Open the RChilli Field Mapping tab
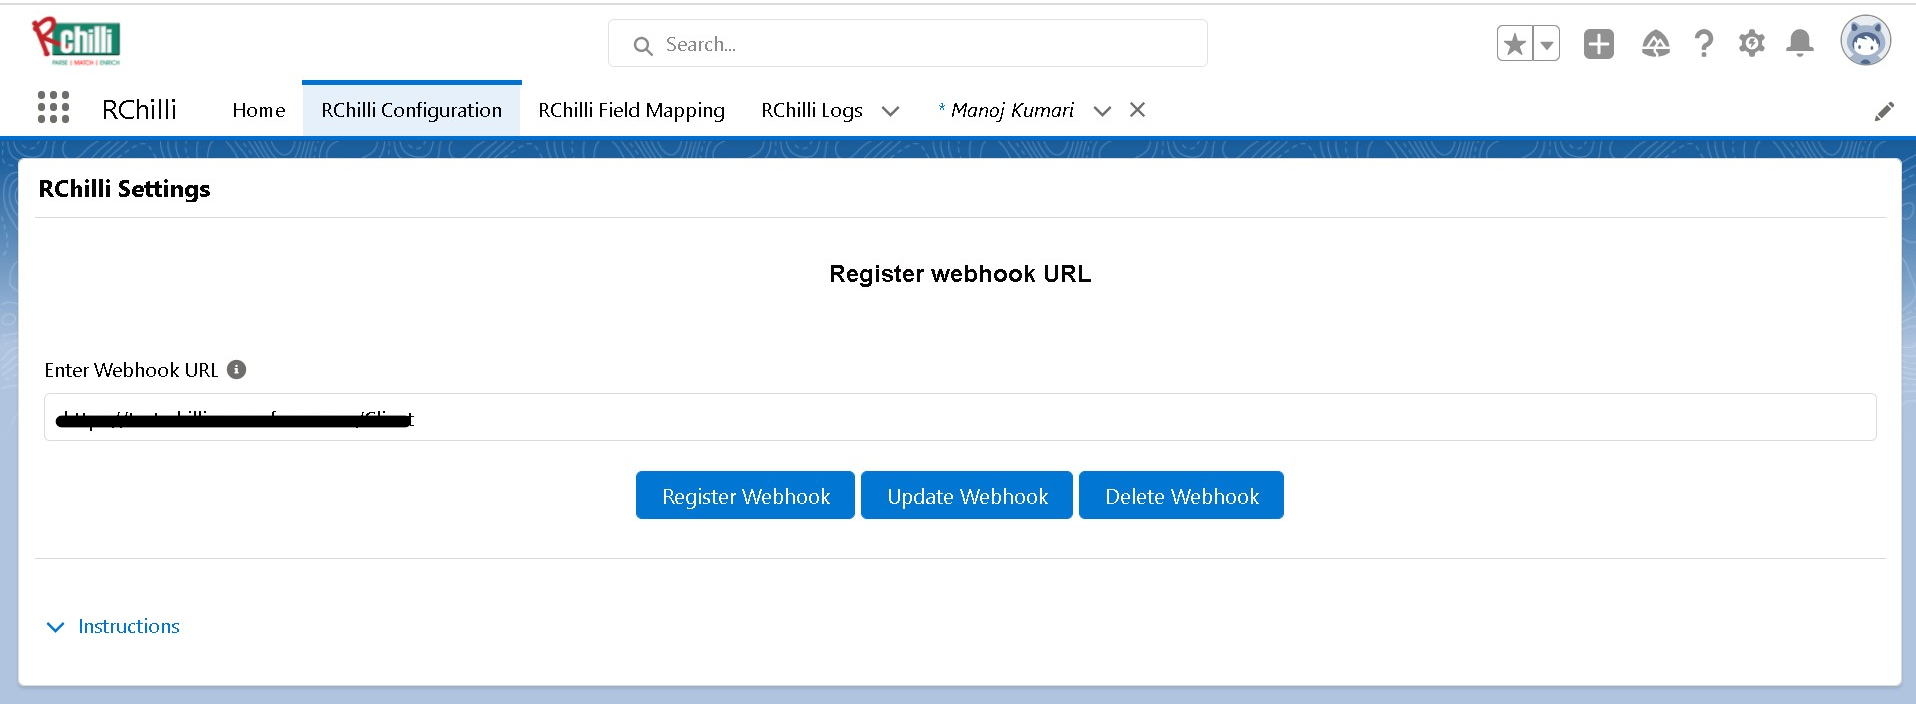The width and height of the screenshot is (1916, 704). 631,110
